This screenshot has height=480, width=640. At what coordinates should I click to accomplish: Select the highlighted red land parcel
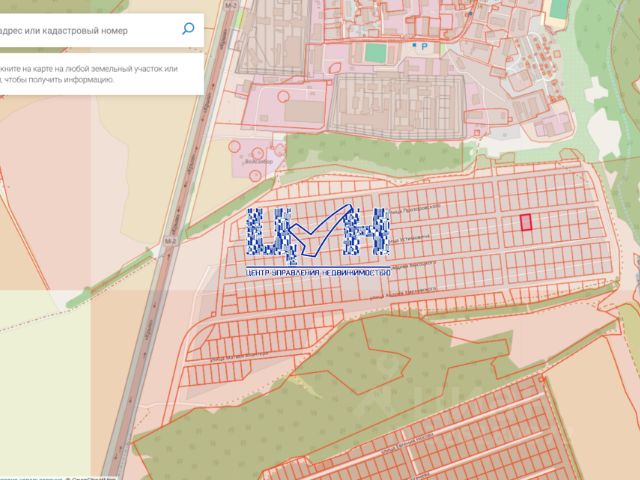point(526,222)
